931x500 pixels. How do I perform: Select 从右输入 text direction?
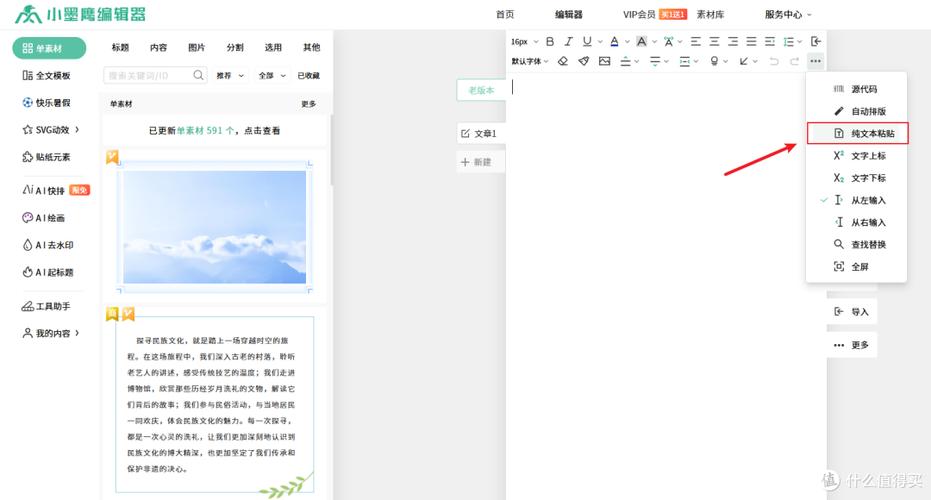pos(856,222)
